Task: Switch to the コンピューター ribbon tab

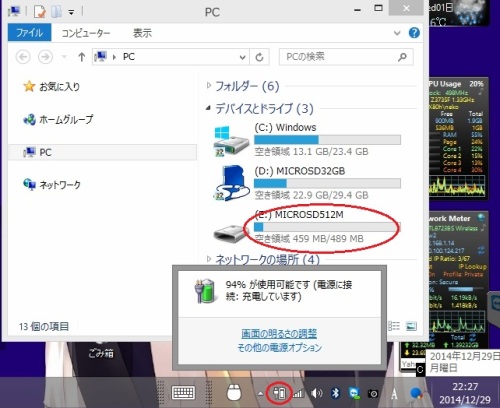Action: coord(86,33)
